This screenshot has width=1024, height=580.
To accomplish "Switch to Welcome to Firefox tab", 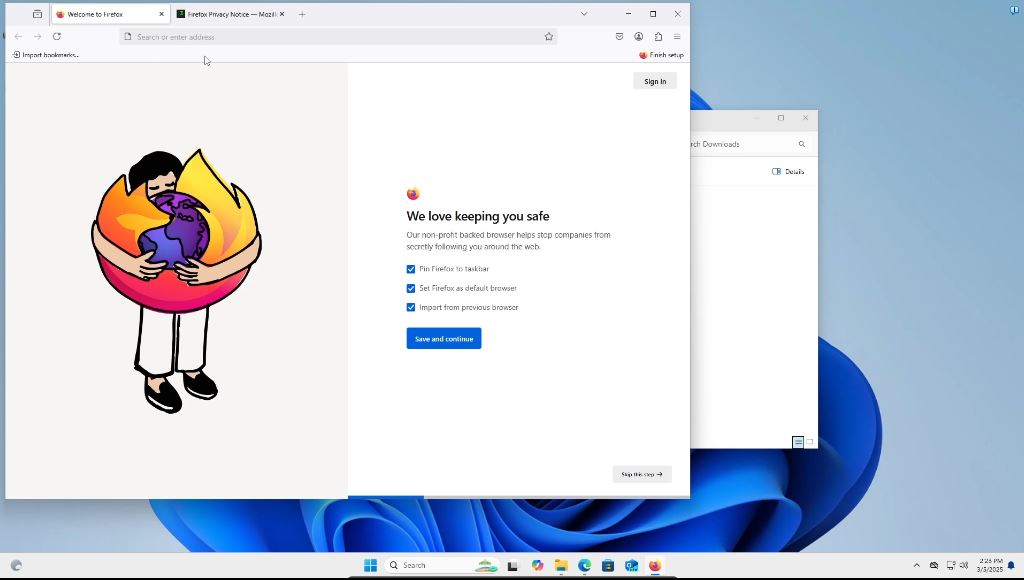I will [x=110, y=14].
